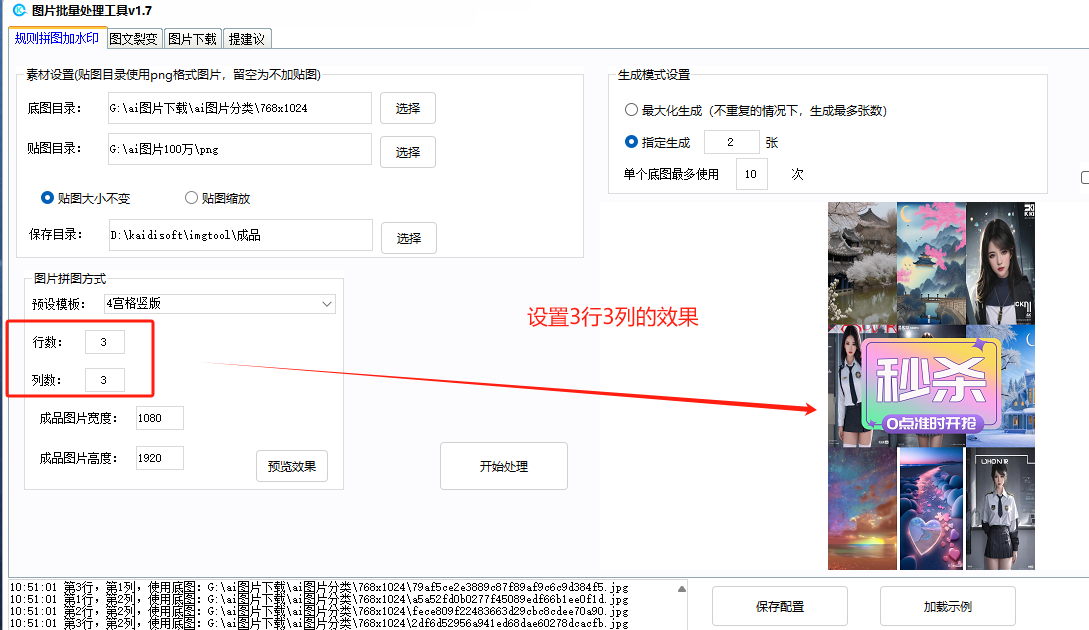Image resolution: width=1089 pixels, height=630 pixels.
Task: Click the app logo icon in title bar
Action: (x=20, y=10)
